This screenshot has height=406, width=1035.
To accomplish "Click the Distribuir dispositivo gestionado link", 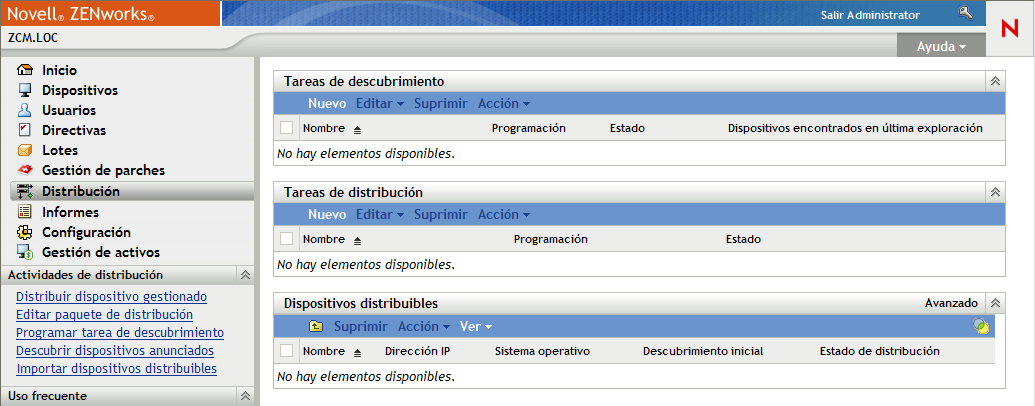I will tap(112, 296).
